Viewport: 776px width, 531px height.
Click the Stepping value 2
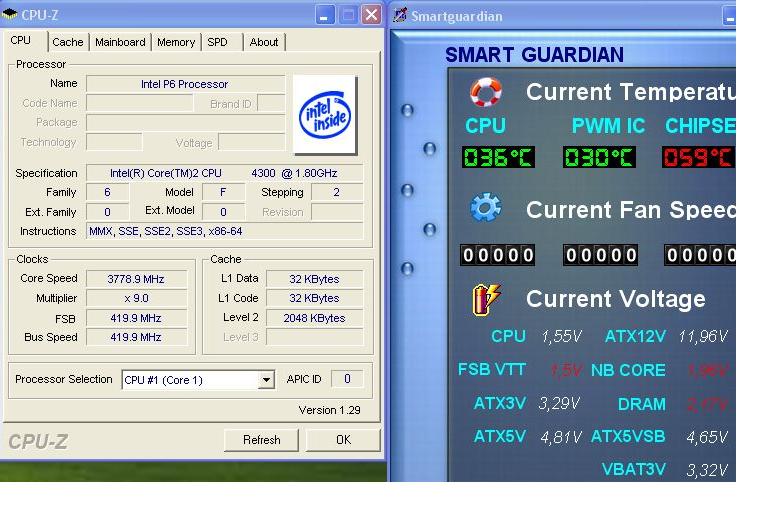(x=337, y=192)
